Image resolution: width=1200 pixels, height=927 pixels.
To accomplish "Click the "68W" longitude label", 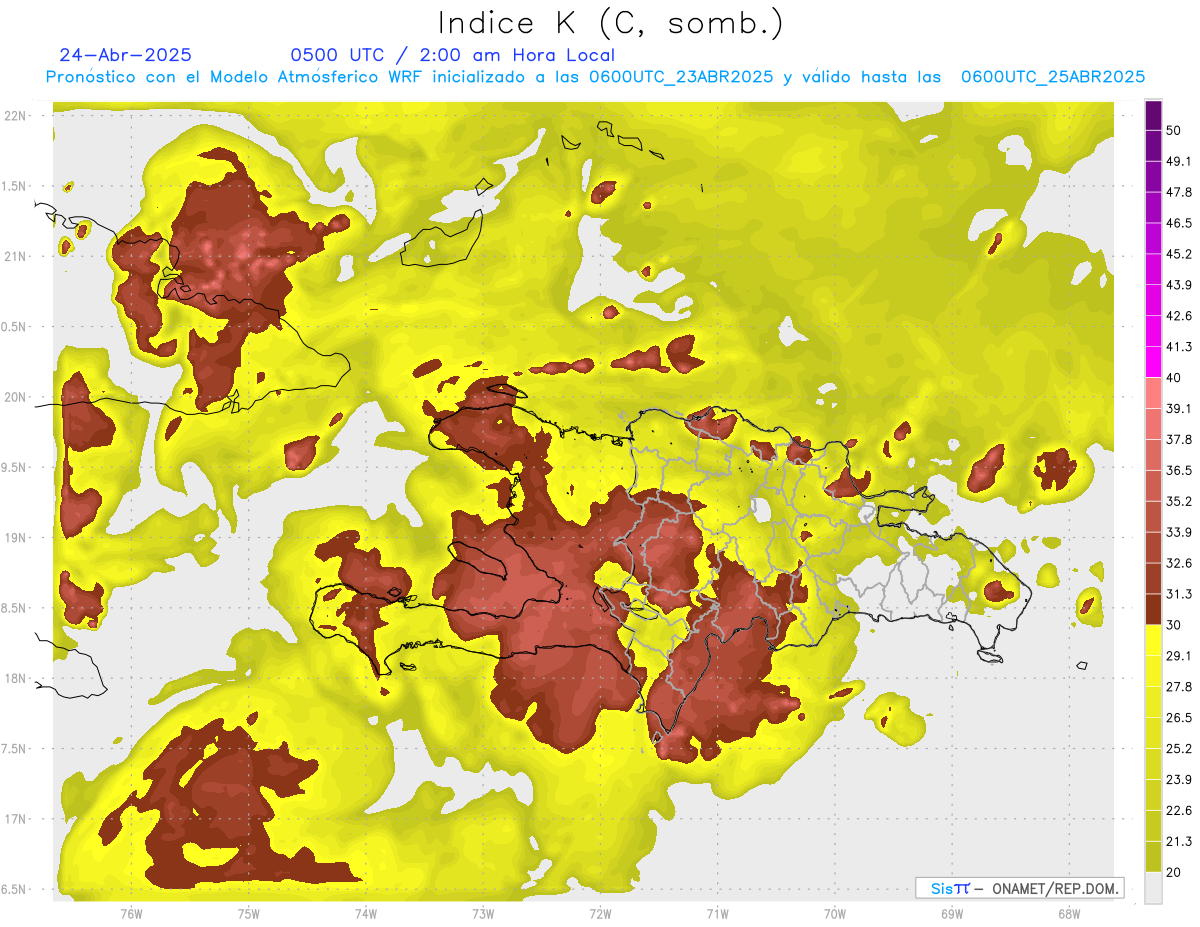I will click(1069, 913).
